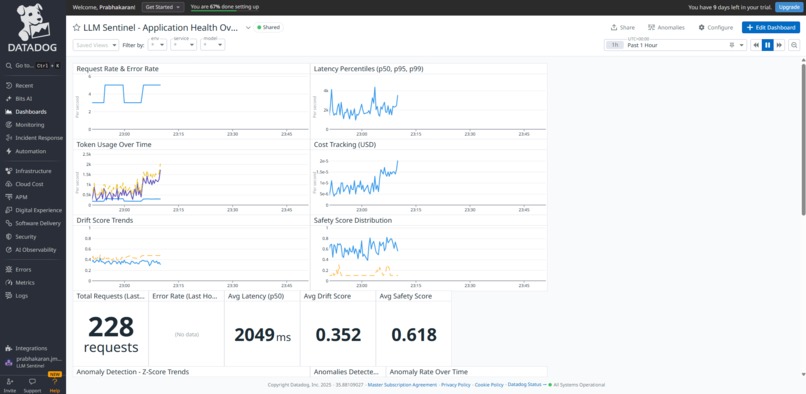This screenshot has height=394, width=806.
Task: Click the calendar pin icon in time picker
Action: (731, 45)
